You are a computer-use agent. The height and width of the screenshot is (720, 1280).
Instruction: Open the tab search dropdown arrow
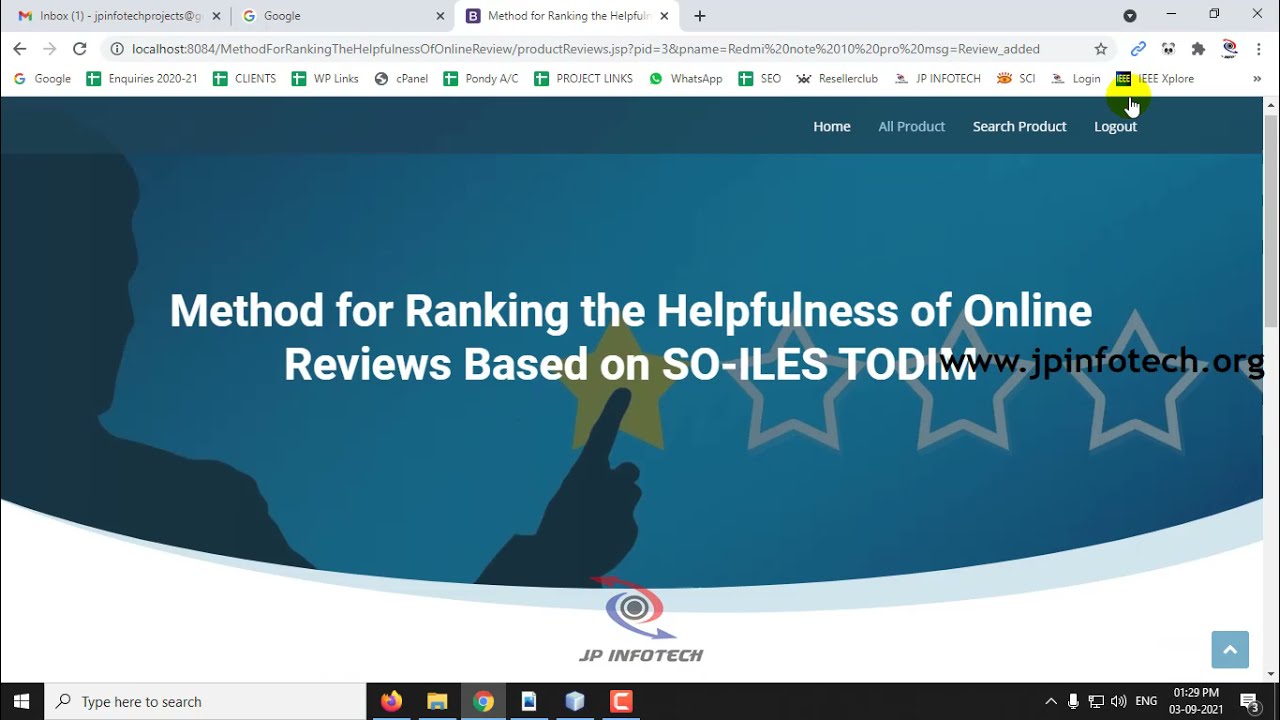1130,16
